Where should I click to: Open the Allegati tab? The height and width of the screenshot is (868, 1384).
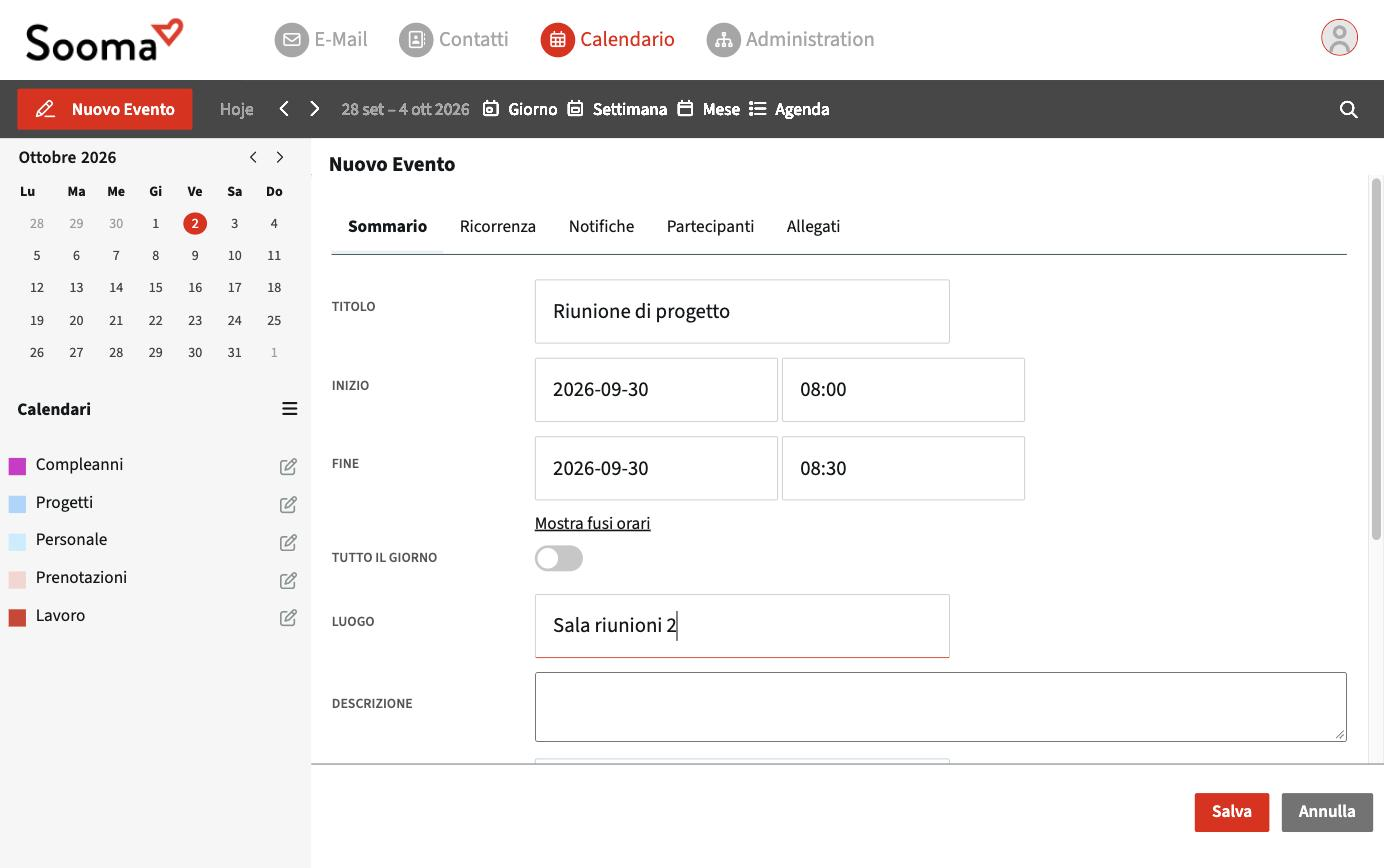[813, 226]
